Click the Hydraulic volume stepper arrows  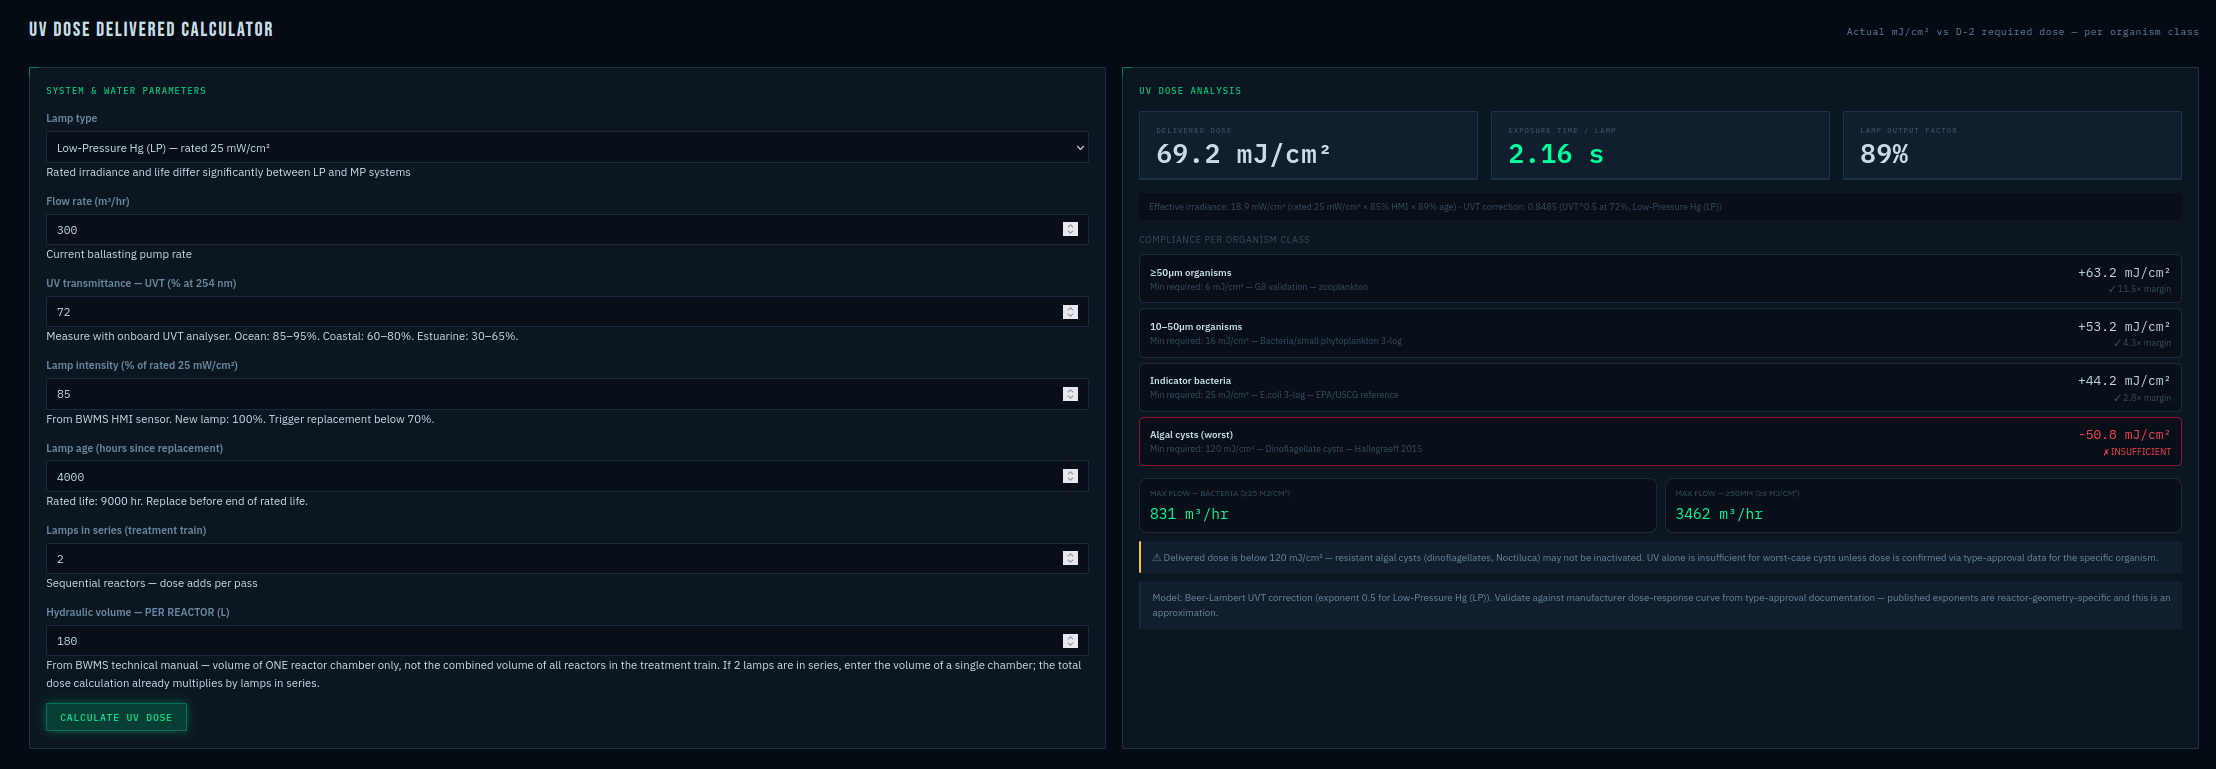(1070, 641)
